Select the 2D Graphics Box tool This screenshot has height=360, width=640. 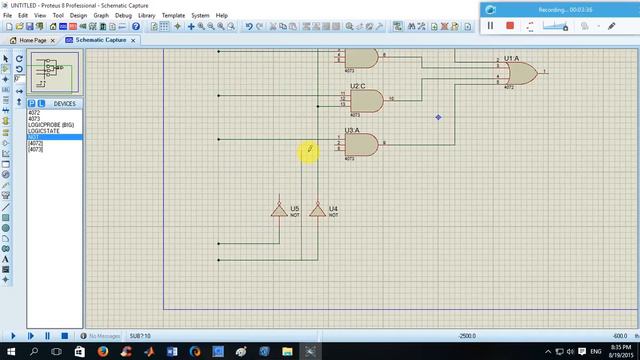click(6, 218)
